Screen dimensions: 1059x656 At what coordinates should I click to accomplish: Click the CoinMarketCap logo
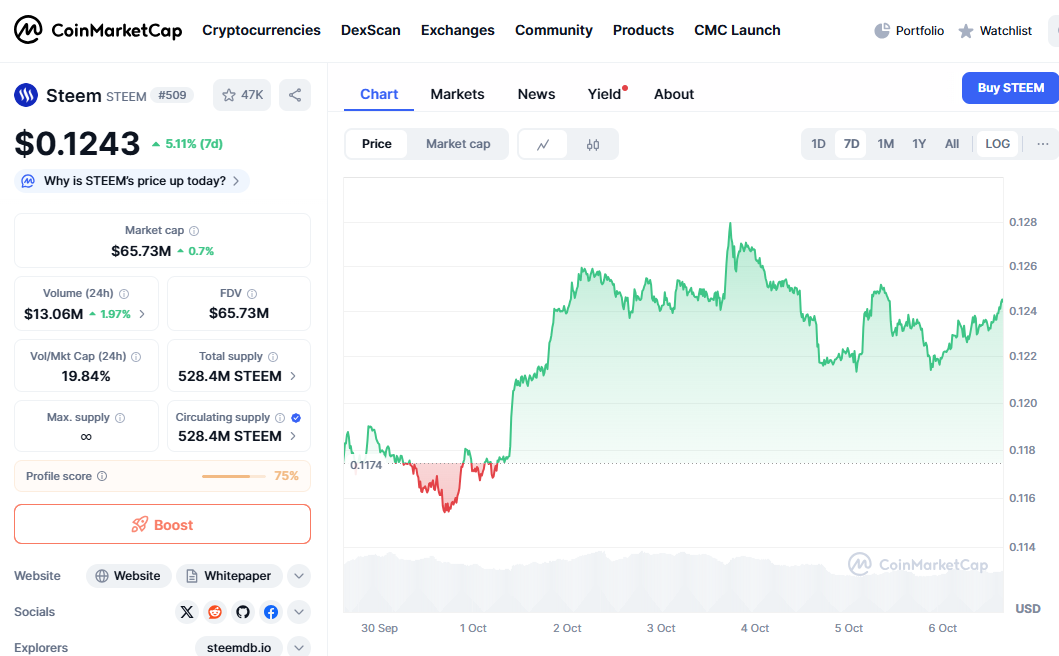98,30
